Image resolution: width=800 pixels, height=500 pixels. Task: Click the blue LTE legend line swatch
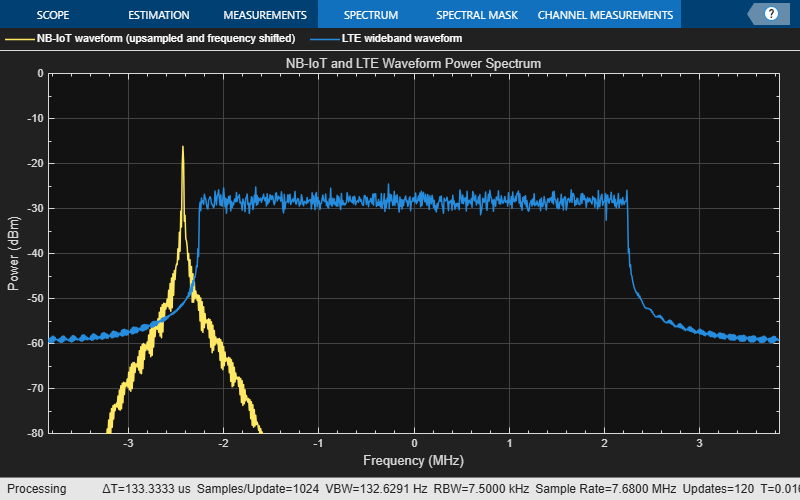(x=321, y=39)
